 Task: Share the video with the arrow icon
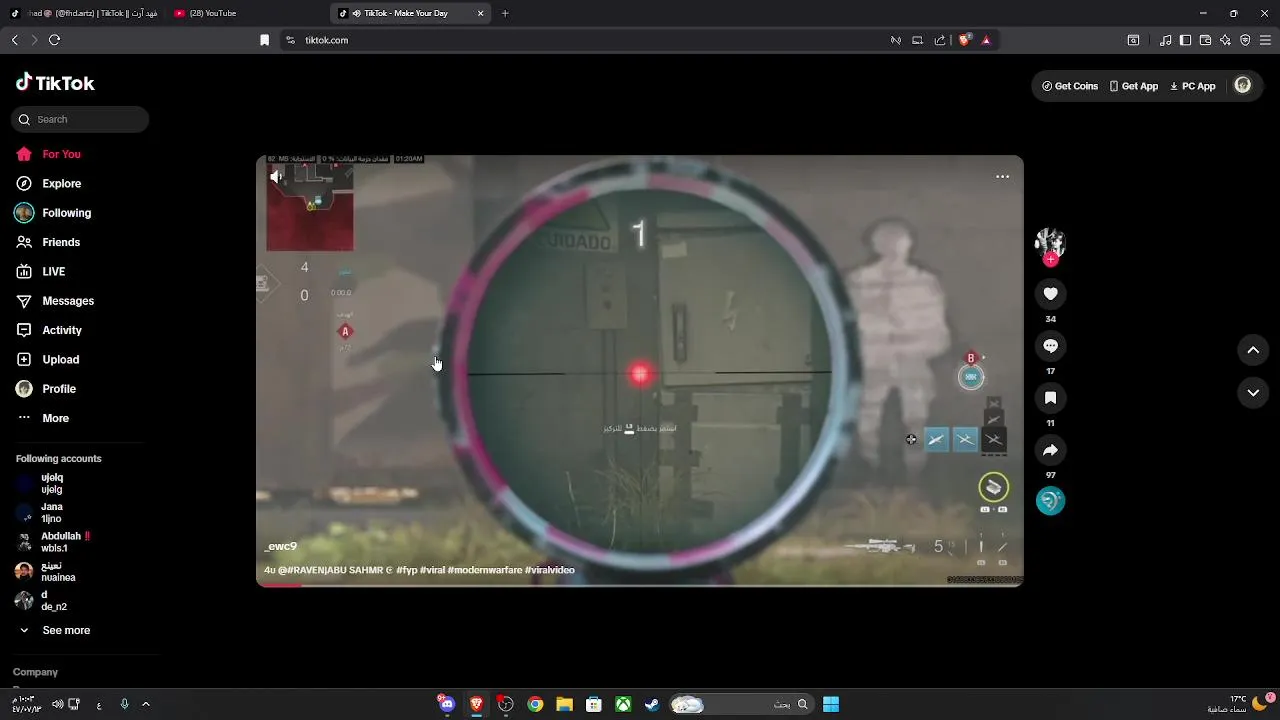tap(1050, 450)
